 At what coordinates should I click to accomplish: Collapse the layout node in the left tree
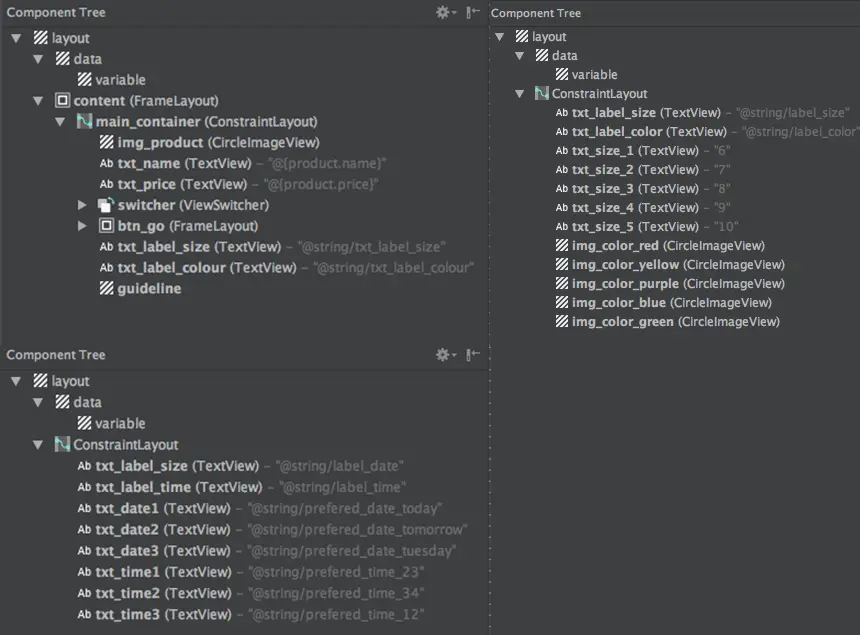tap(15, 37)
